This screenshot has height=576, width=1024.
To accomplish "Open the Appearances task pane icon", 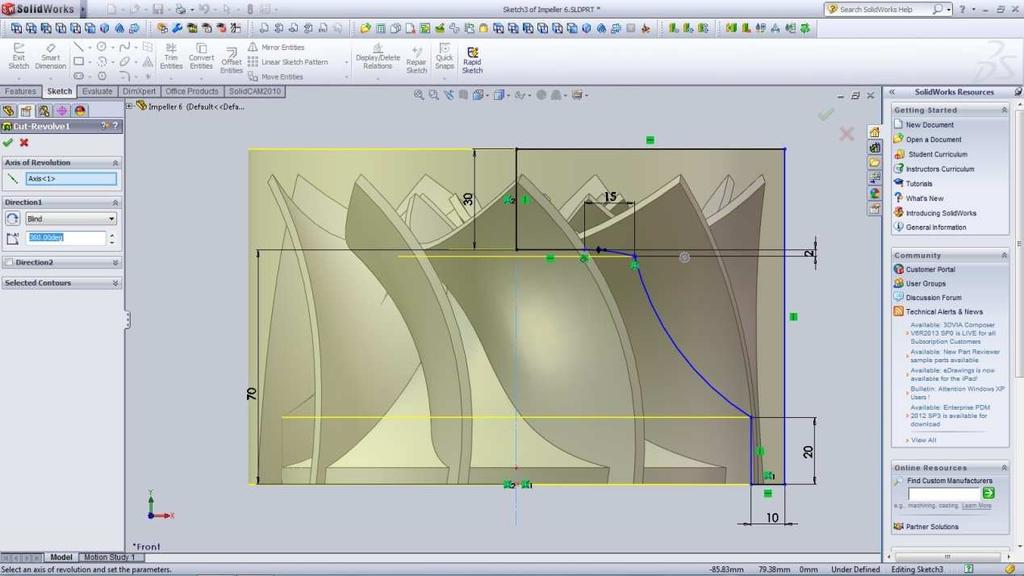I will 874,193.
